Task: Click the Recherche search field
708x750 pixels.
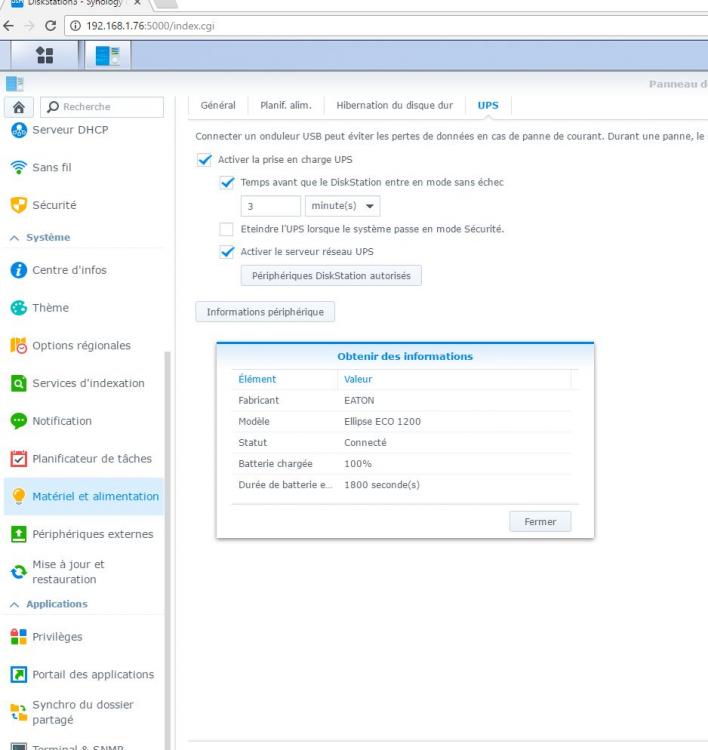Action: [x=102, y=107]
